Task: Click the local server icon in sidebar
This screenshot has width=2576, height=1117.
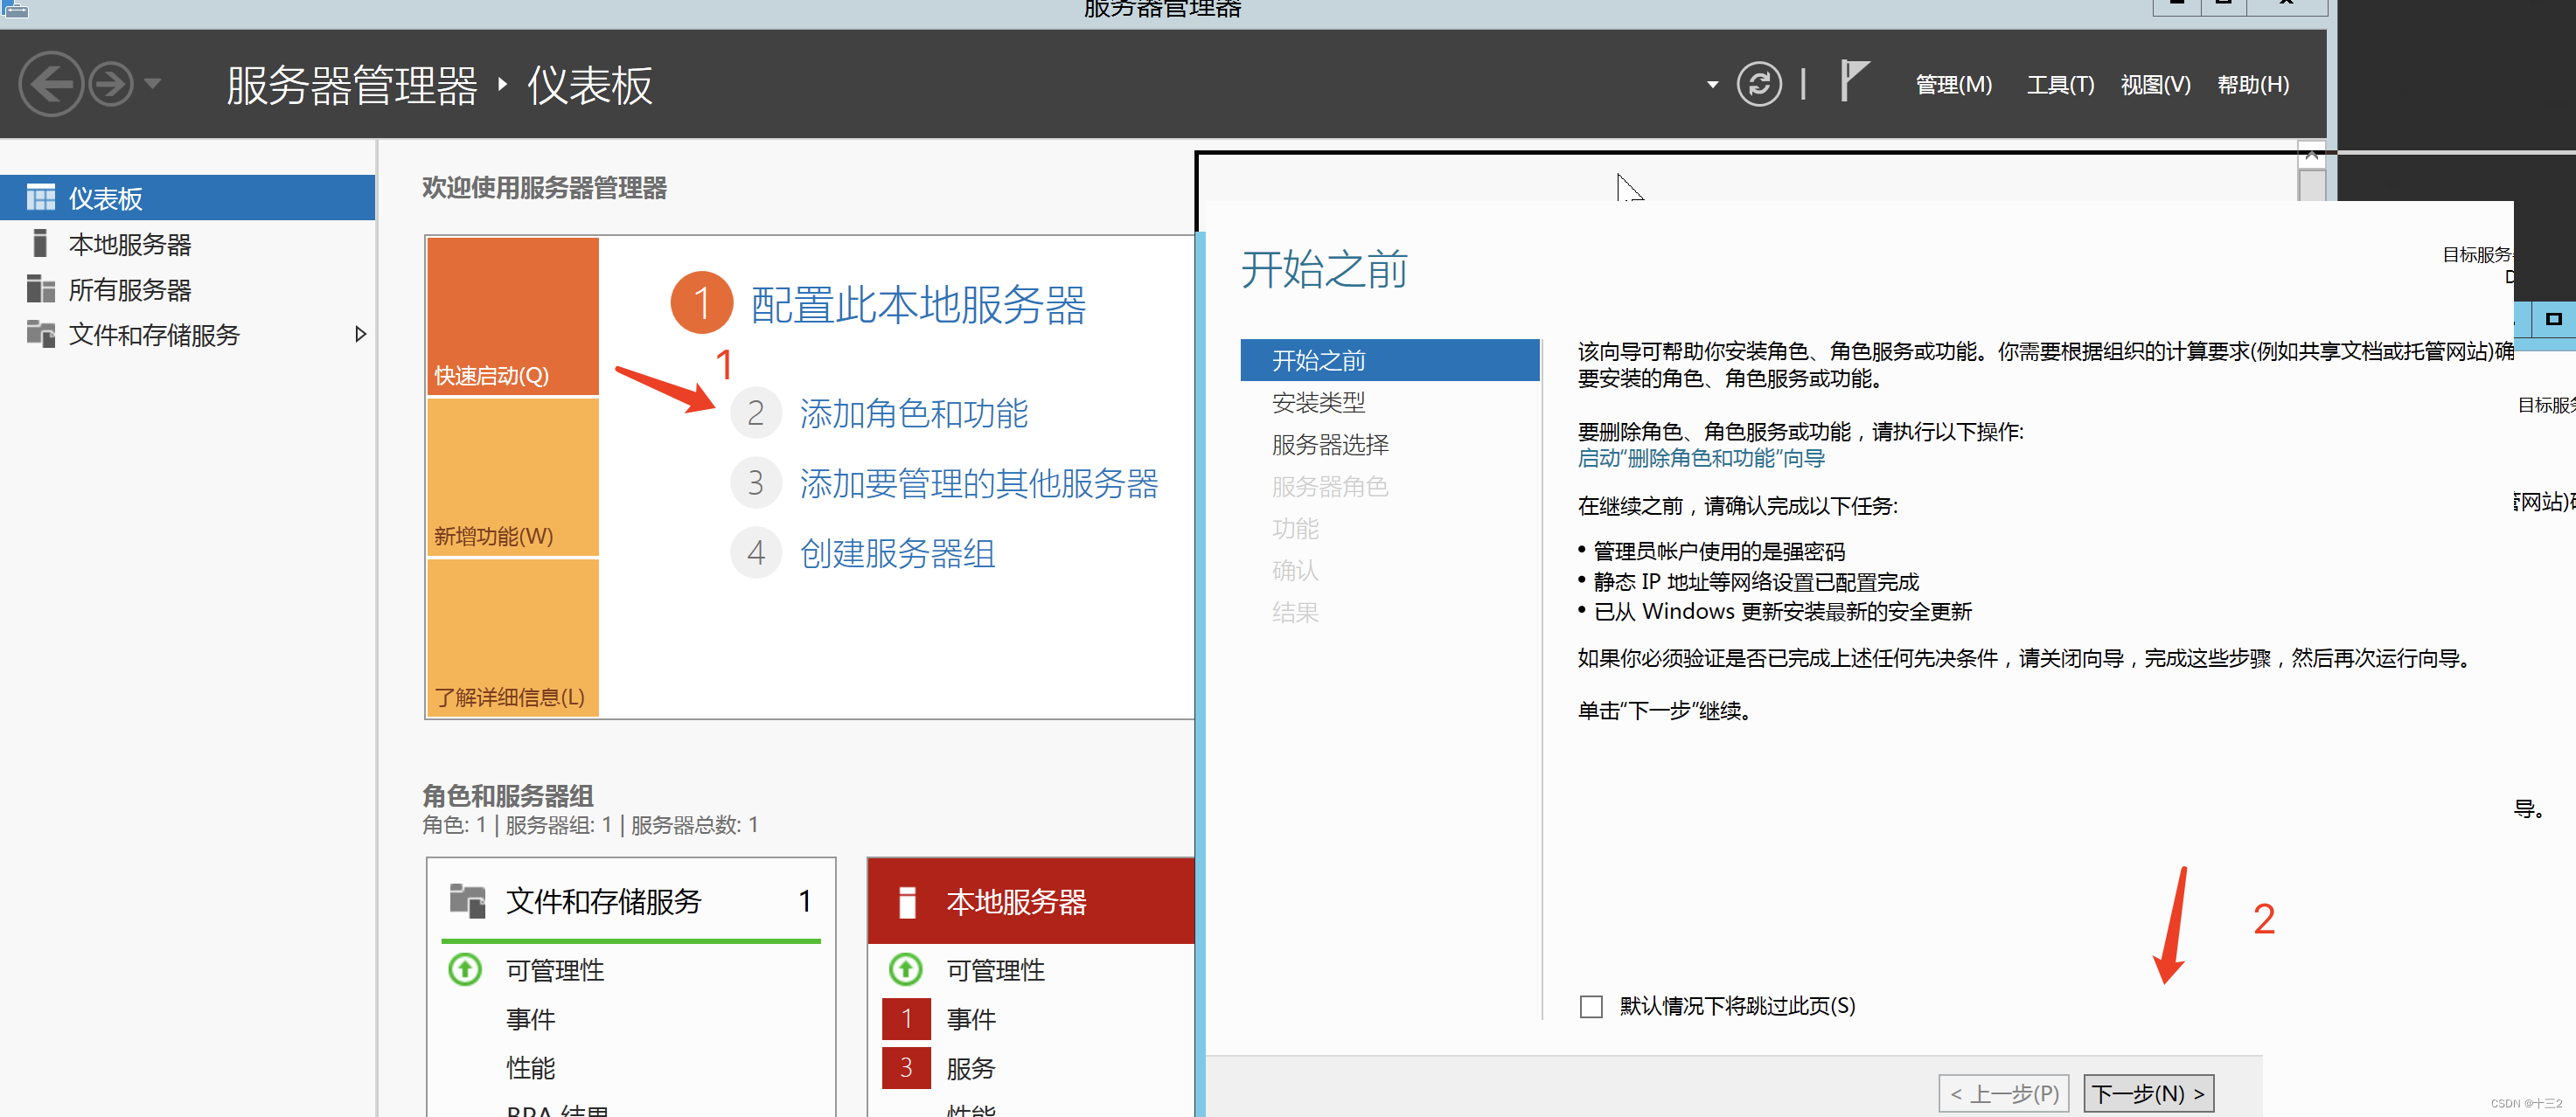Action: tap(40, 244)
